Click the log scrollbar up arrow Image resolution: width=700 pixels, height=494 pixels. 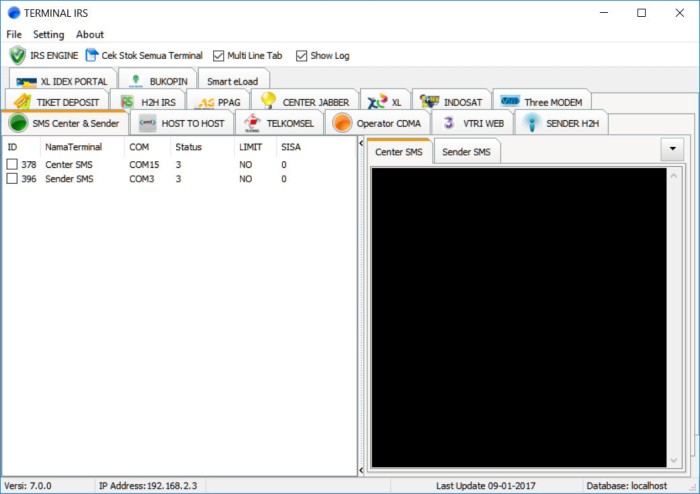pyautogui.click(x=674, y=176)
